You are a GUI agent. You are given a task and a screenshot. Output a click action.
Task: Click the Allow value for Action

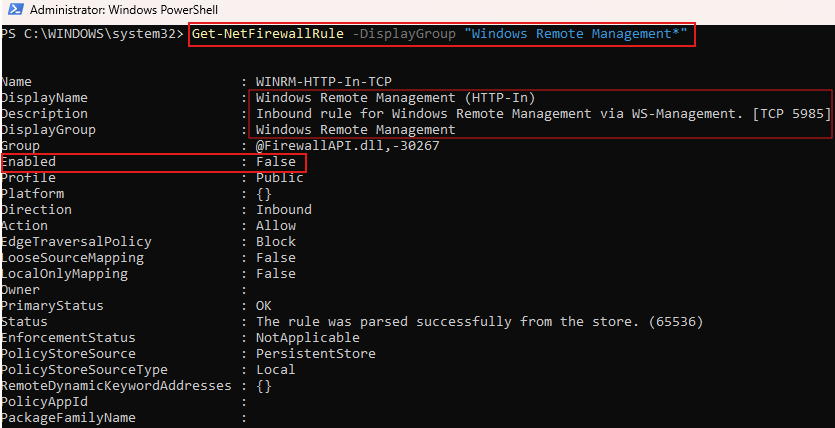coord(275,225)
